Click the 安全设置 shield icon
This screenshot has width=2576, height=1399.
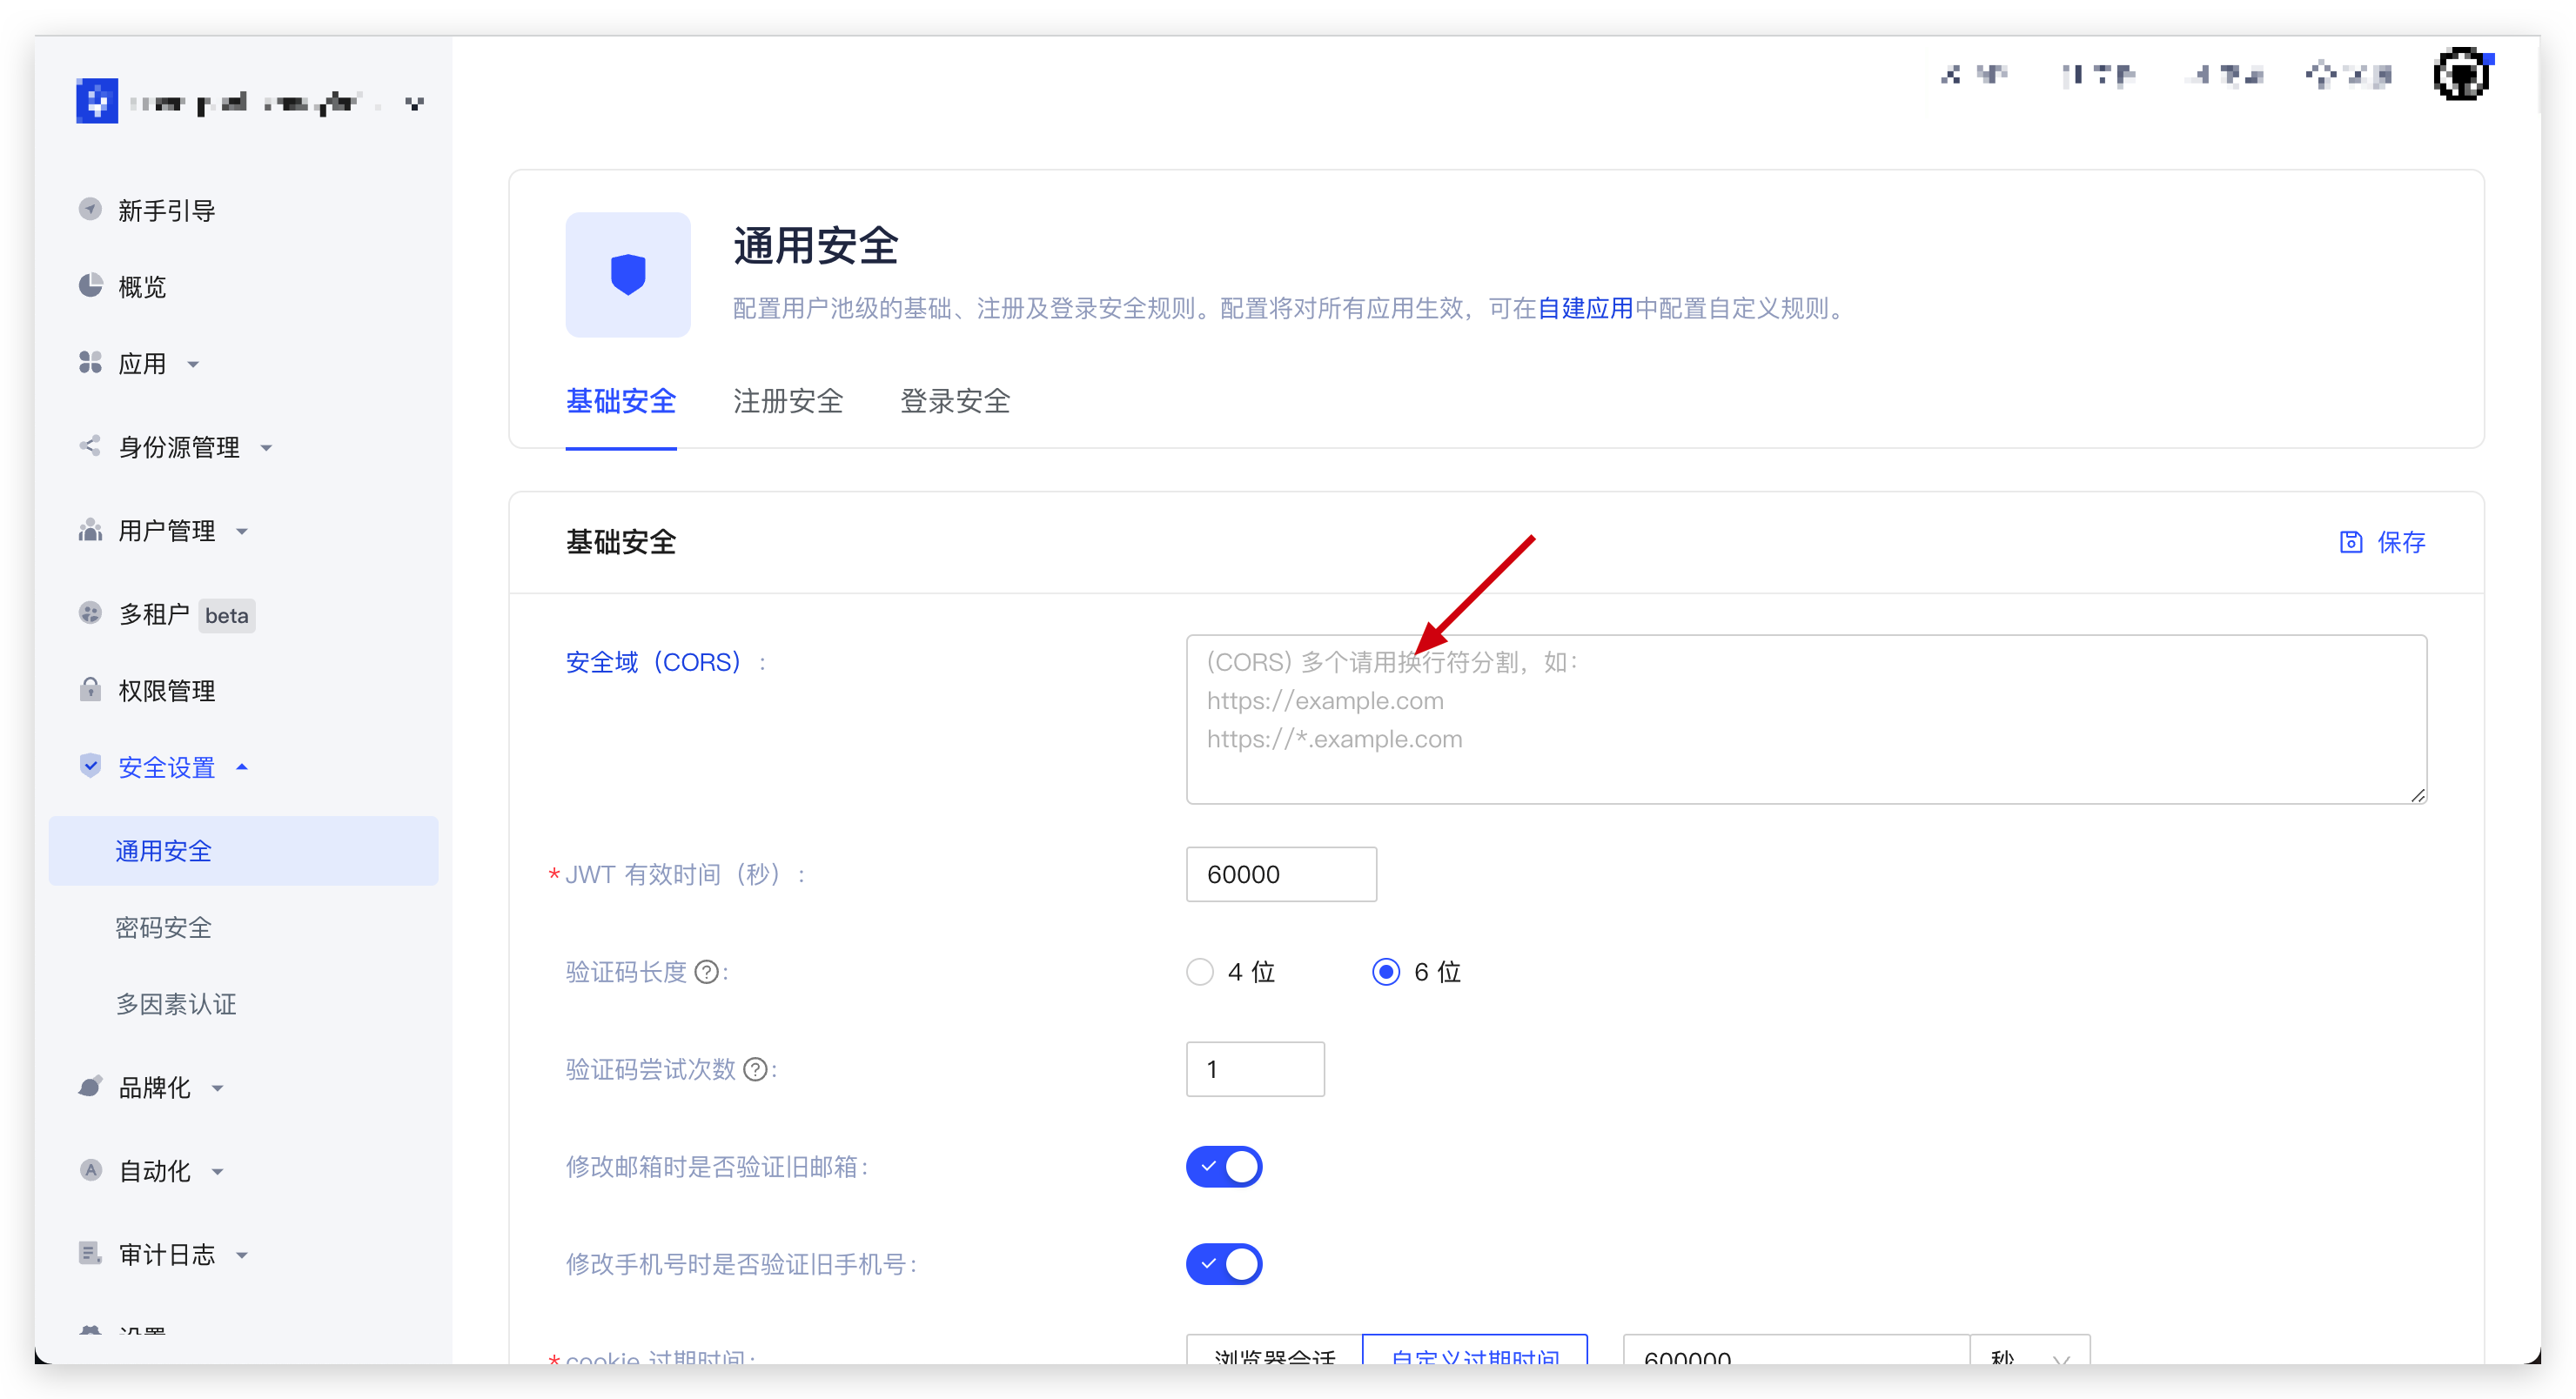click(x=90, y=766)
